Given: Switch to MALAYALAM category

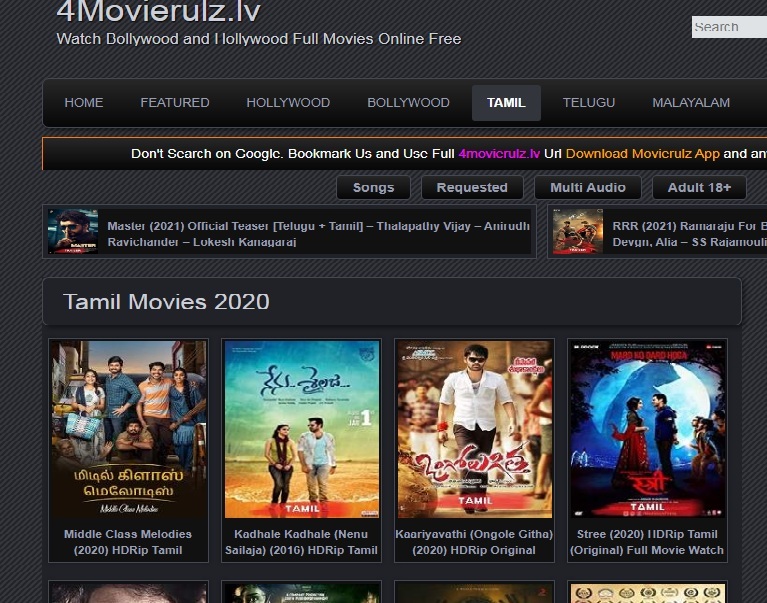Looking at the screenshot, I should point(691,103).
